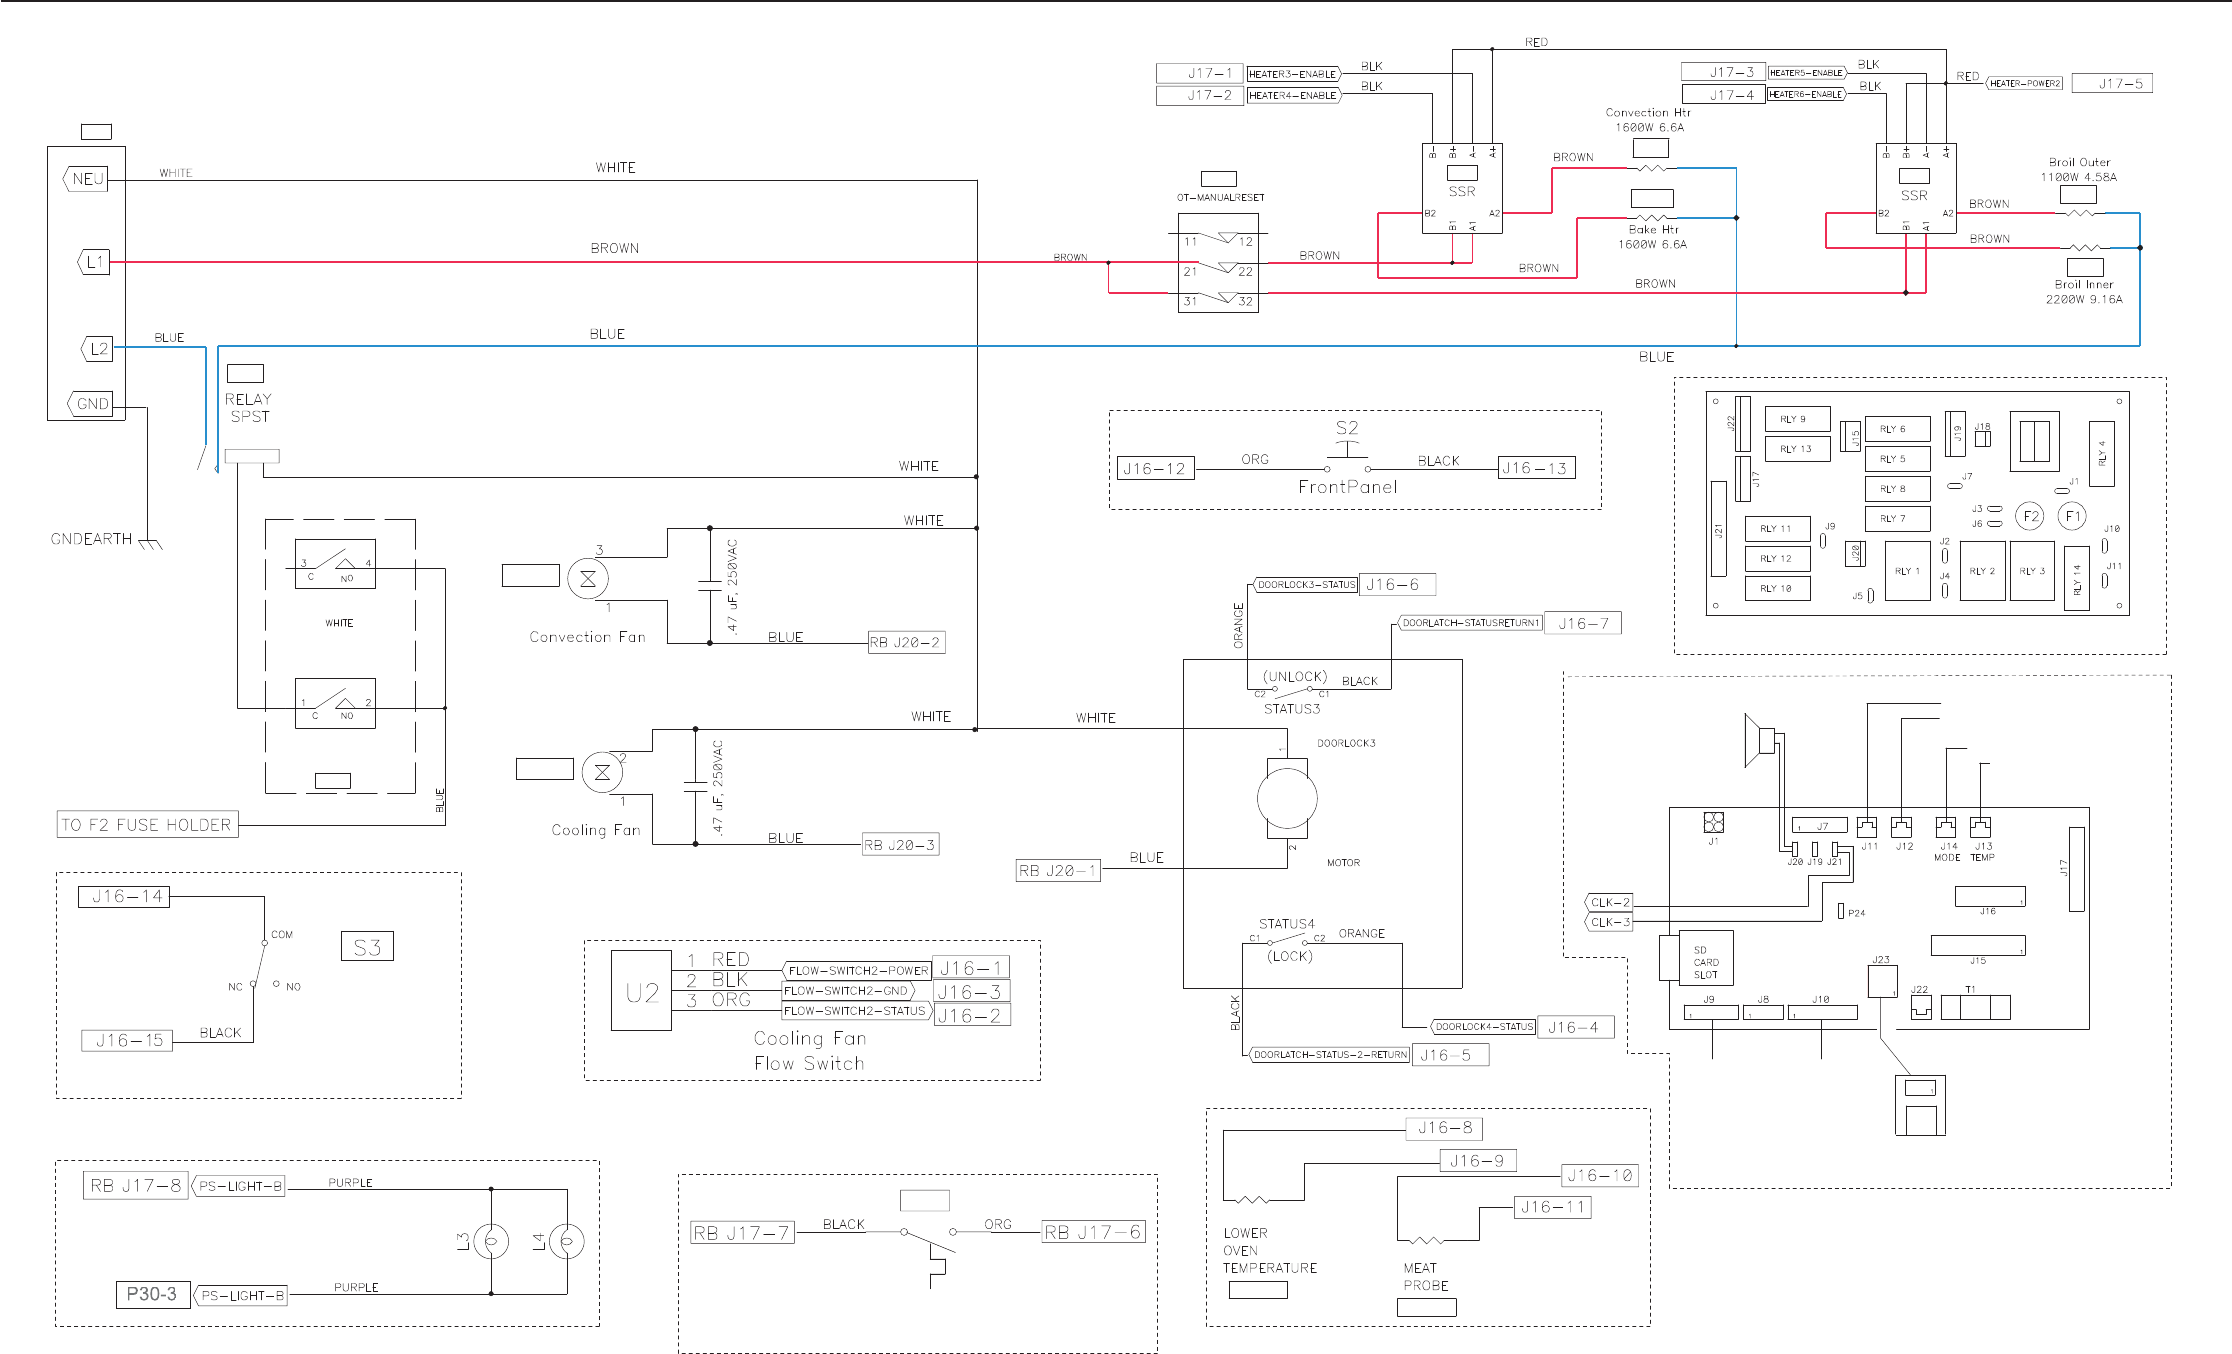Click the Cooling Fan motor symbol
Image resolution: width=2232 pixels, height=1354 pixels.
tap(602, 772)
